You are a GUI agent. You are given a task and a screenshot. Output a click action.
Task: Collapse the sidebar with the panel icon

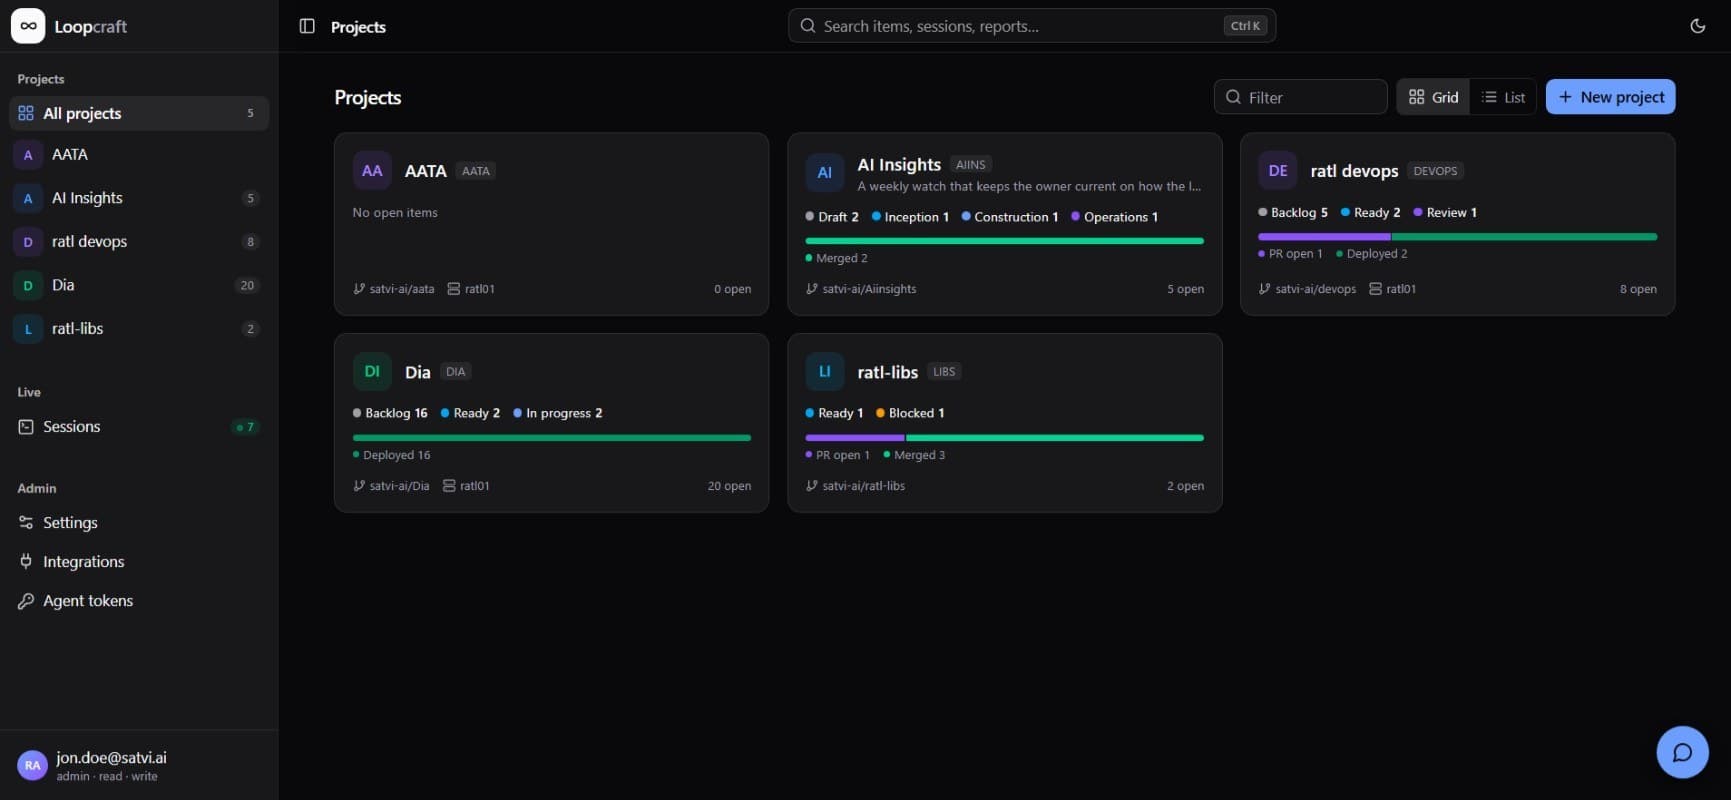pos(307,26)
